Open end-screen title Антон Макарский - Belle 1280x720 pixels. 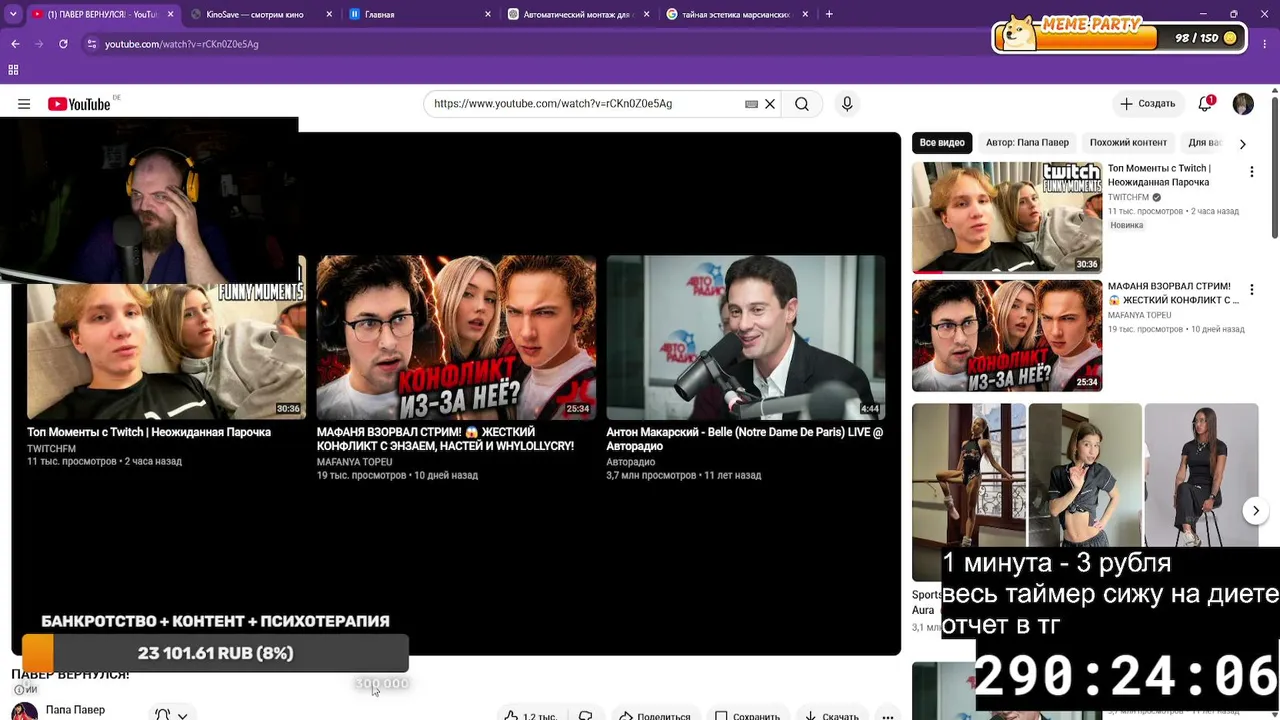click(745, 439)
